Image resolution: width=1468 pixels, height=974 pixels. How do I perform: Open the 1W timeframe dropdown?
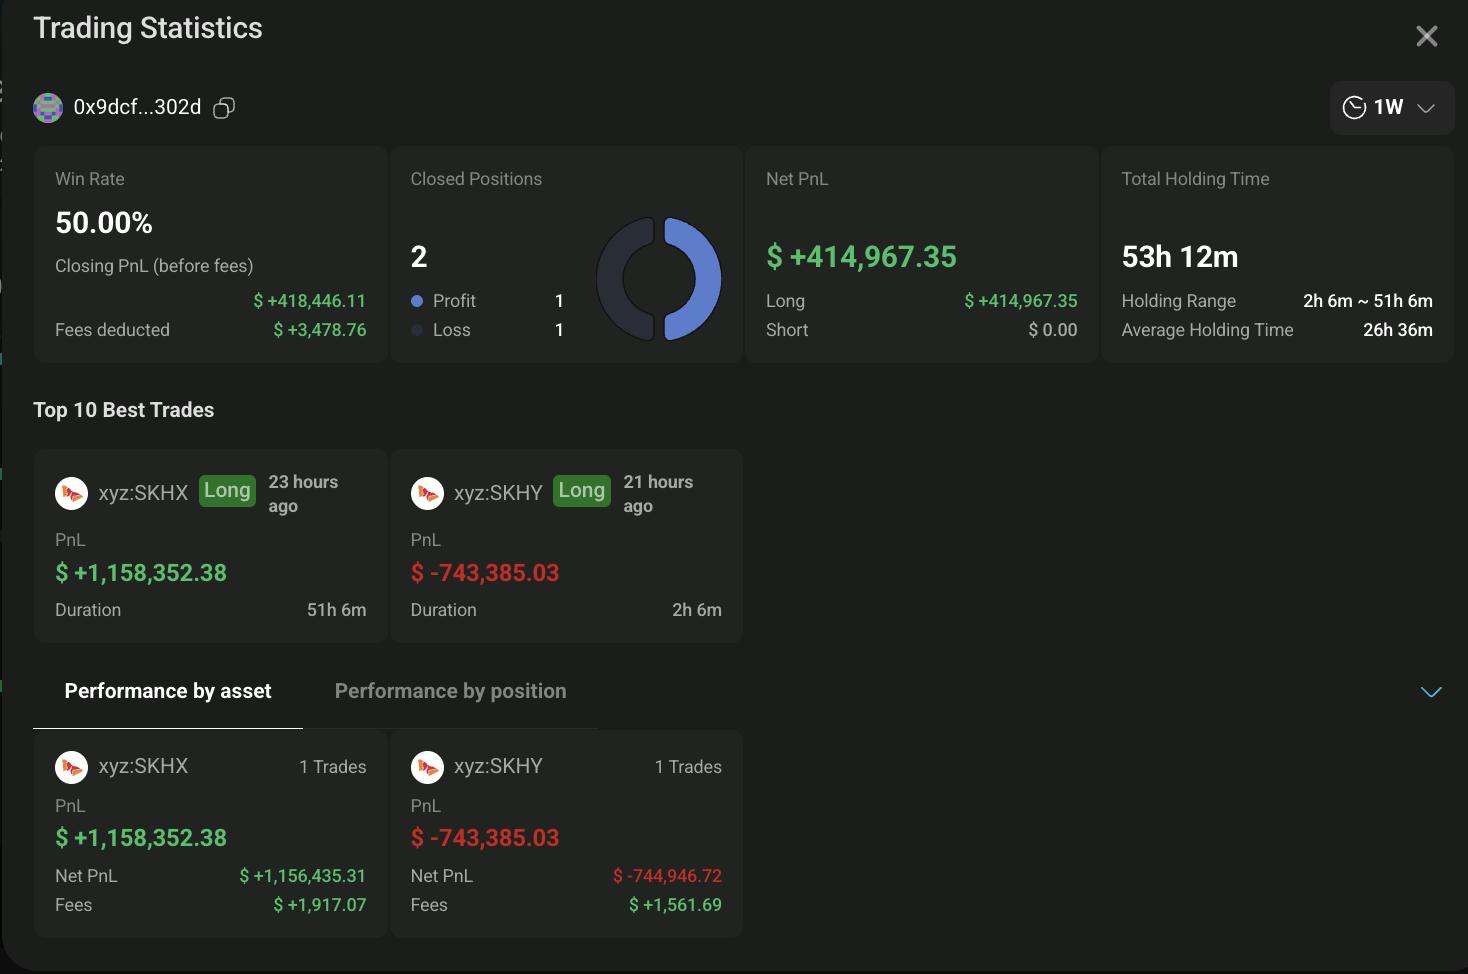pos(1392,108)
